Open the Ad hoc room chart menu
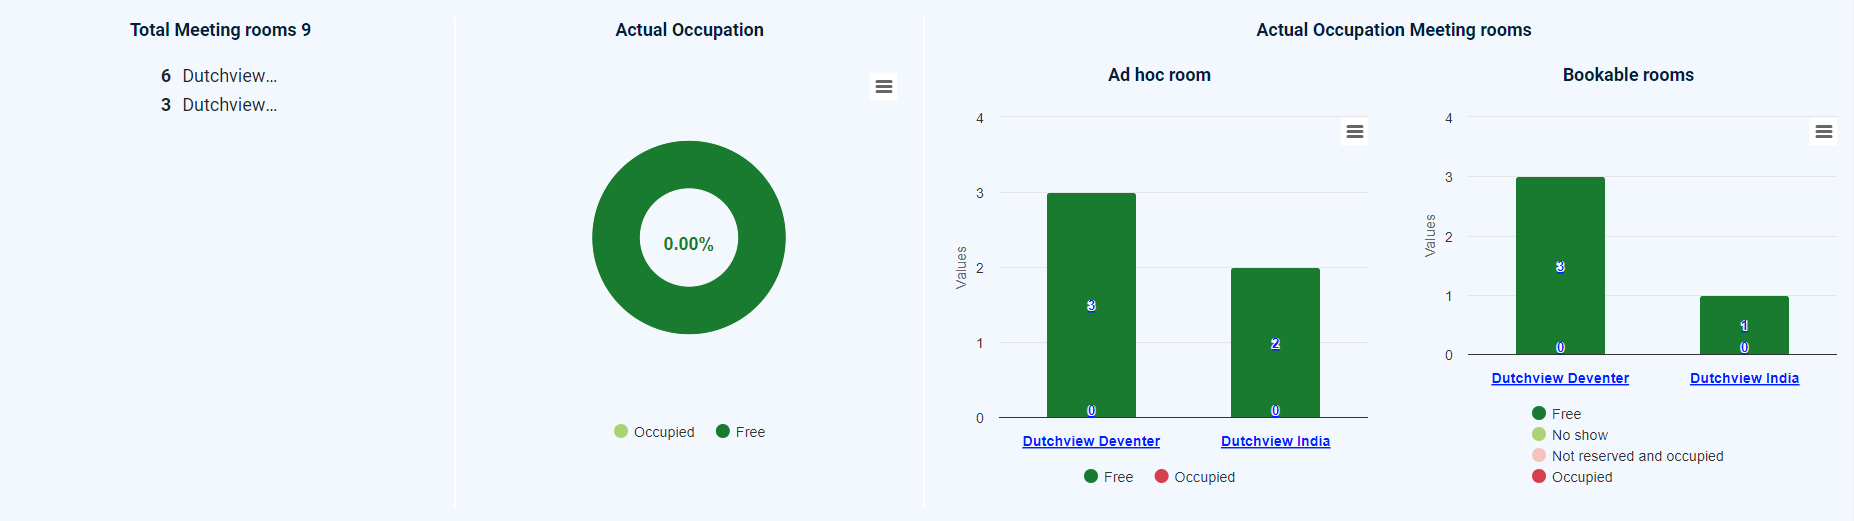The width and height of the screenshot is (1854, 521). pos(1354,132)
